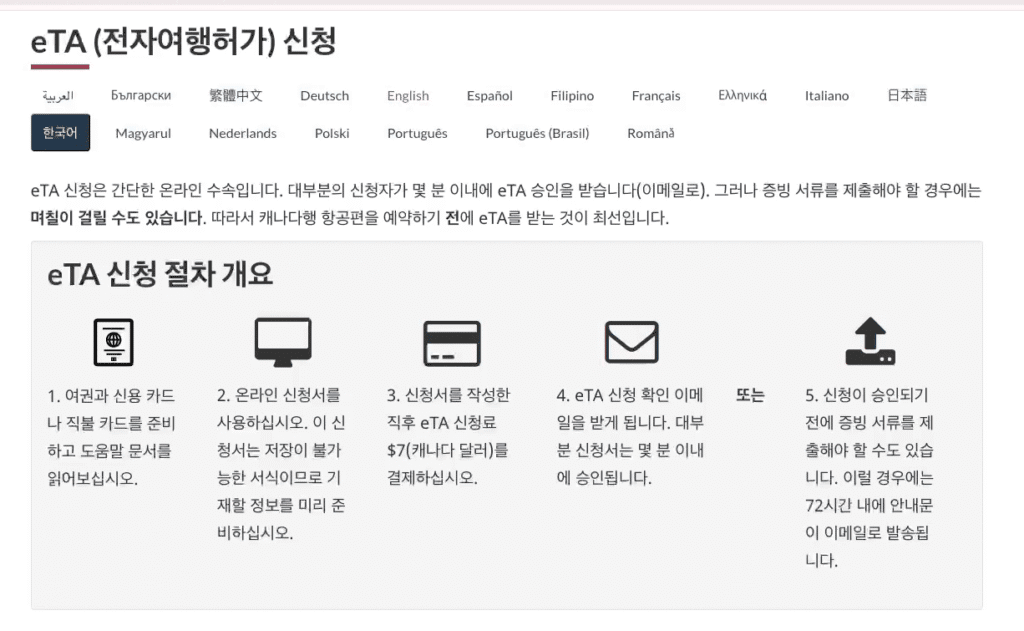
Task: Select the Română language link
Action: pyautogui.click(x=649, y=133)
